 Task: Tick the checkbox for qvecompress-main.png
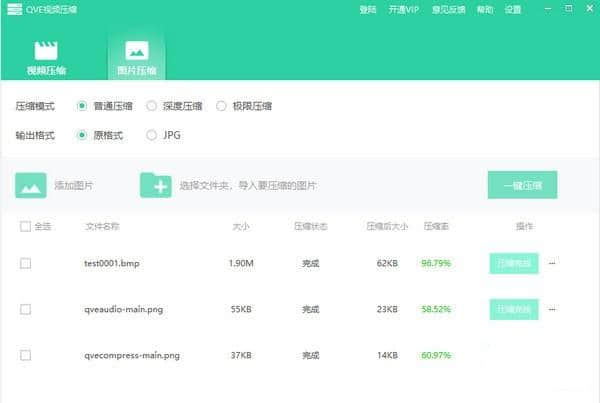point(25,355)
